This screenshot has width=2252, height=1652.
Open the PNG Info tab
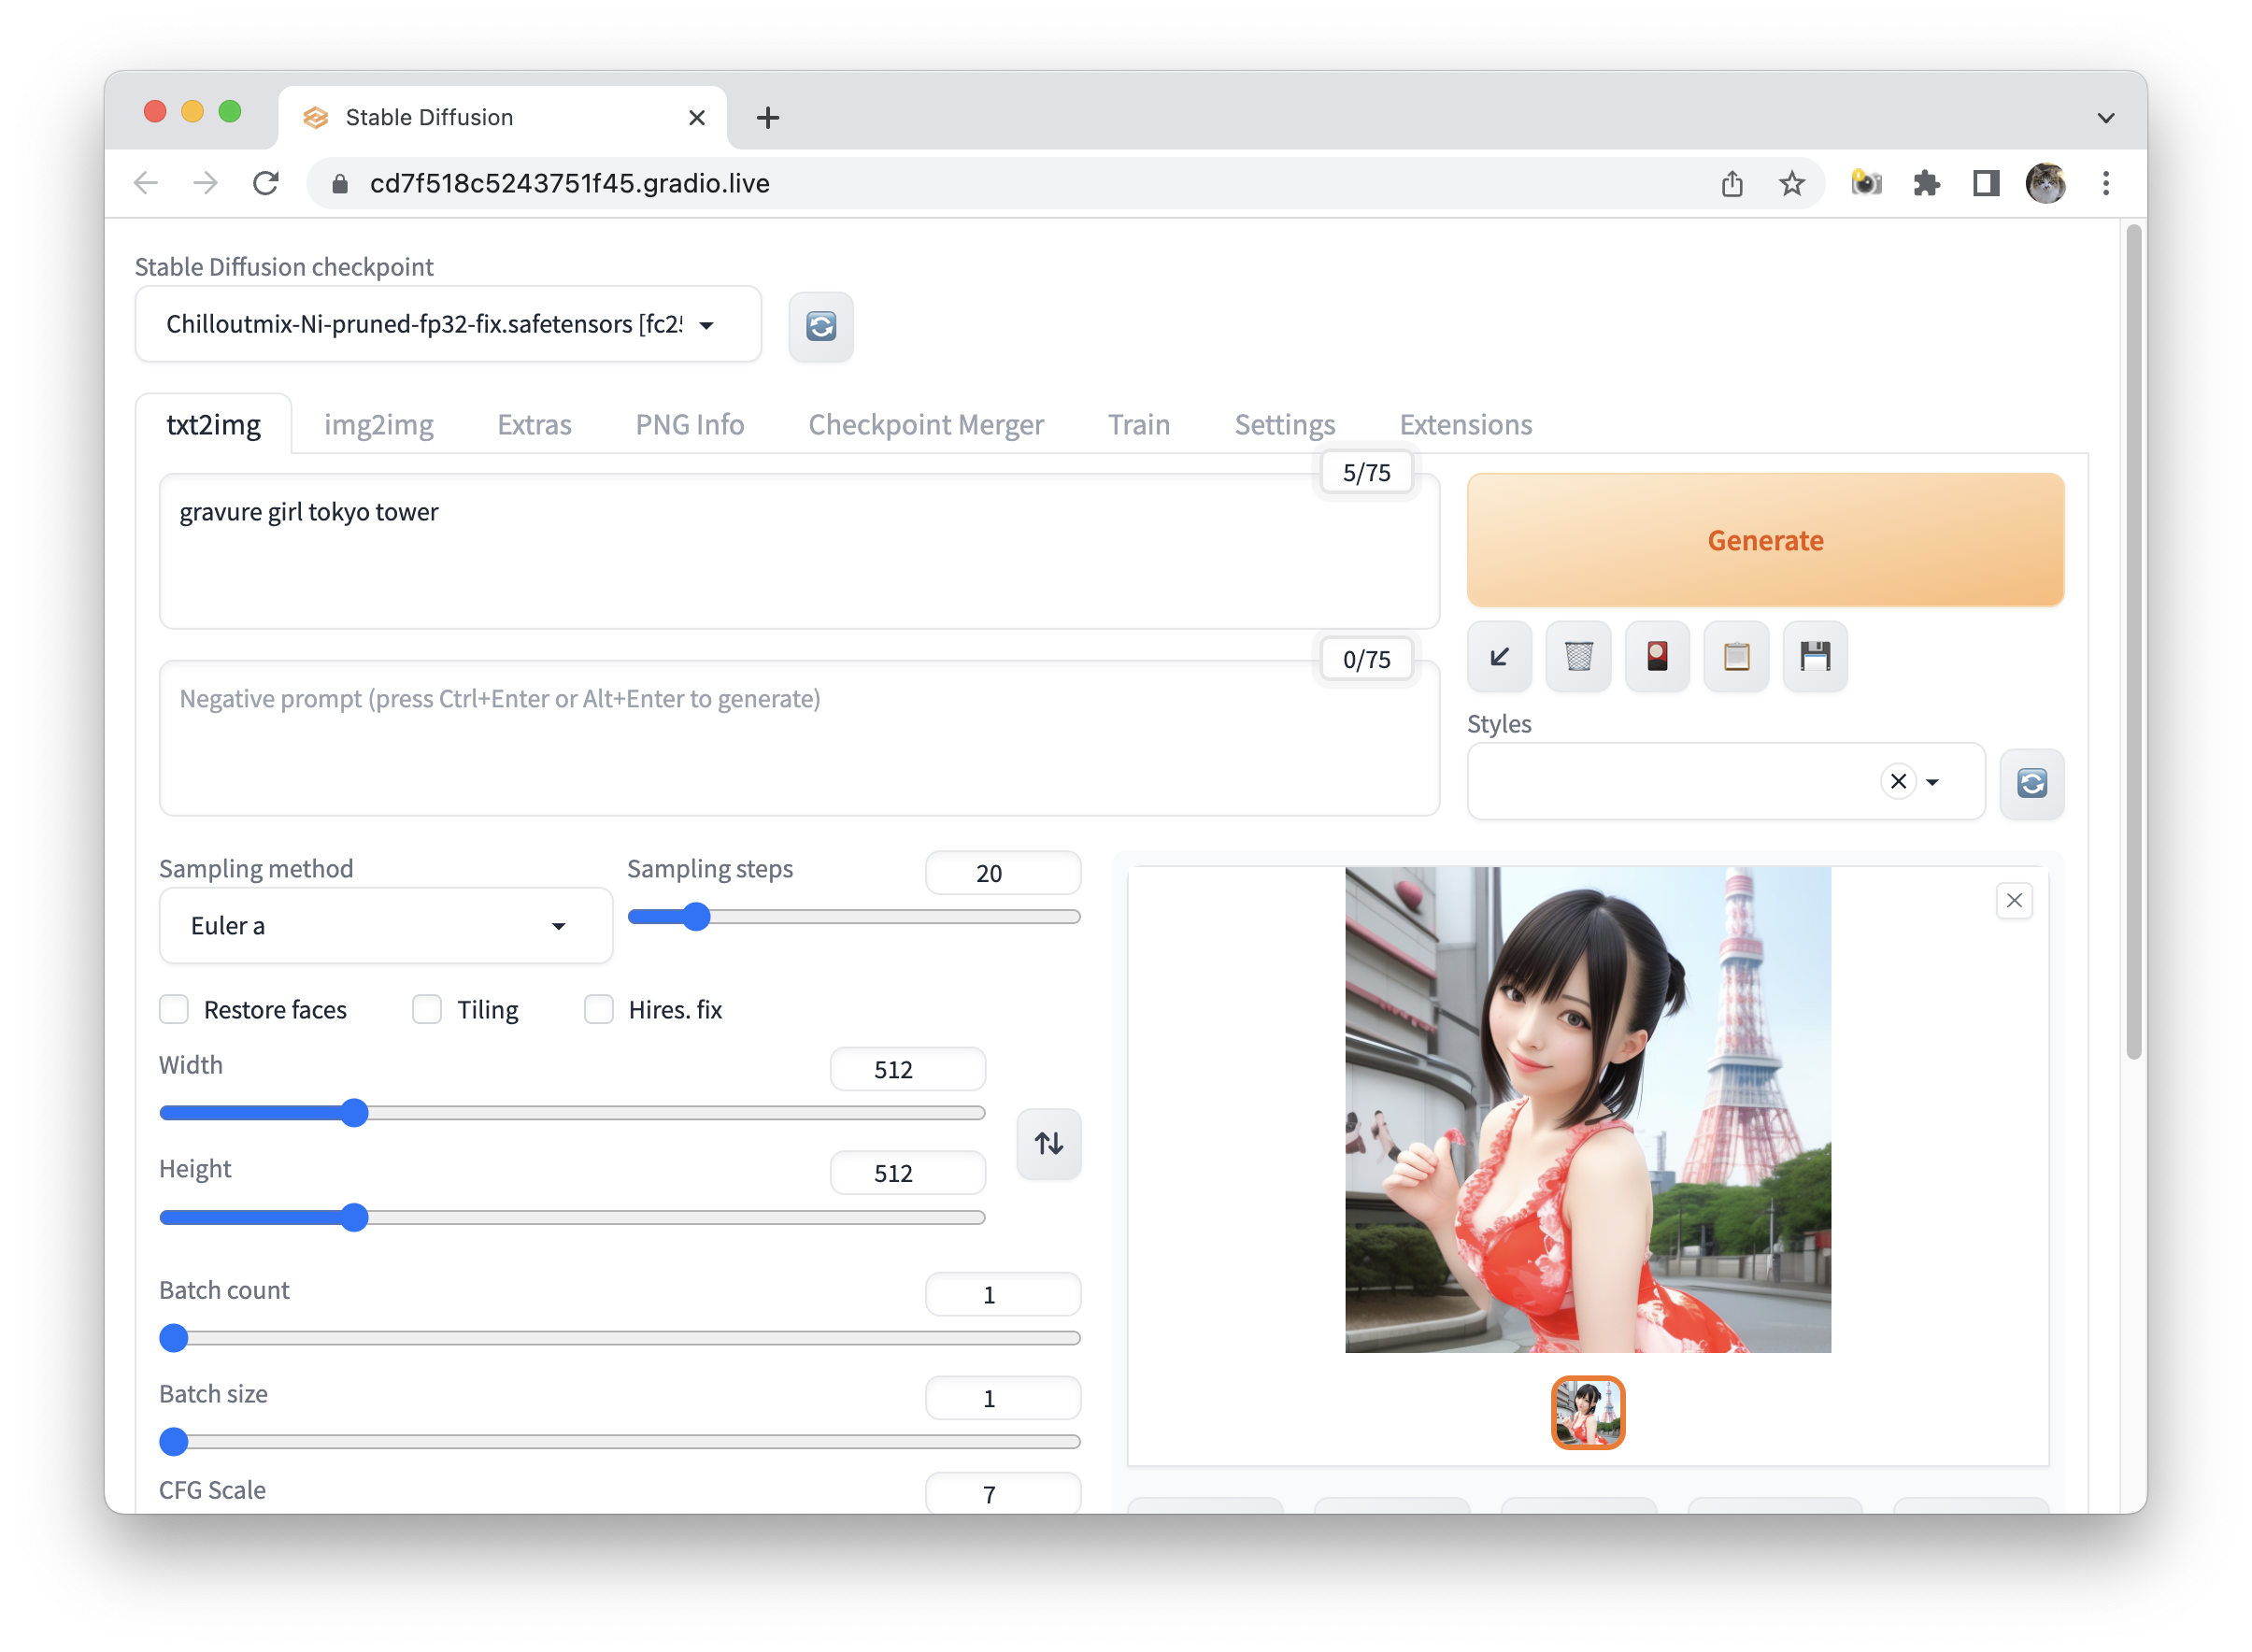(x=689, y=424)
